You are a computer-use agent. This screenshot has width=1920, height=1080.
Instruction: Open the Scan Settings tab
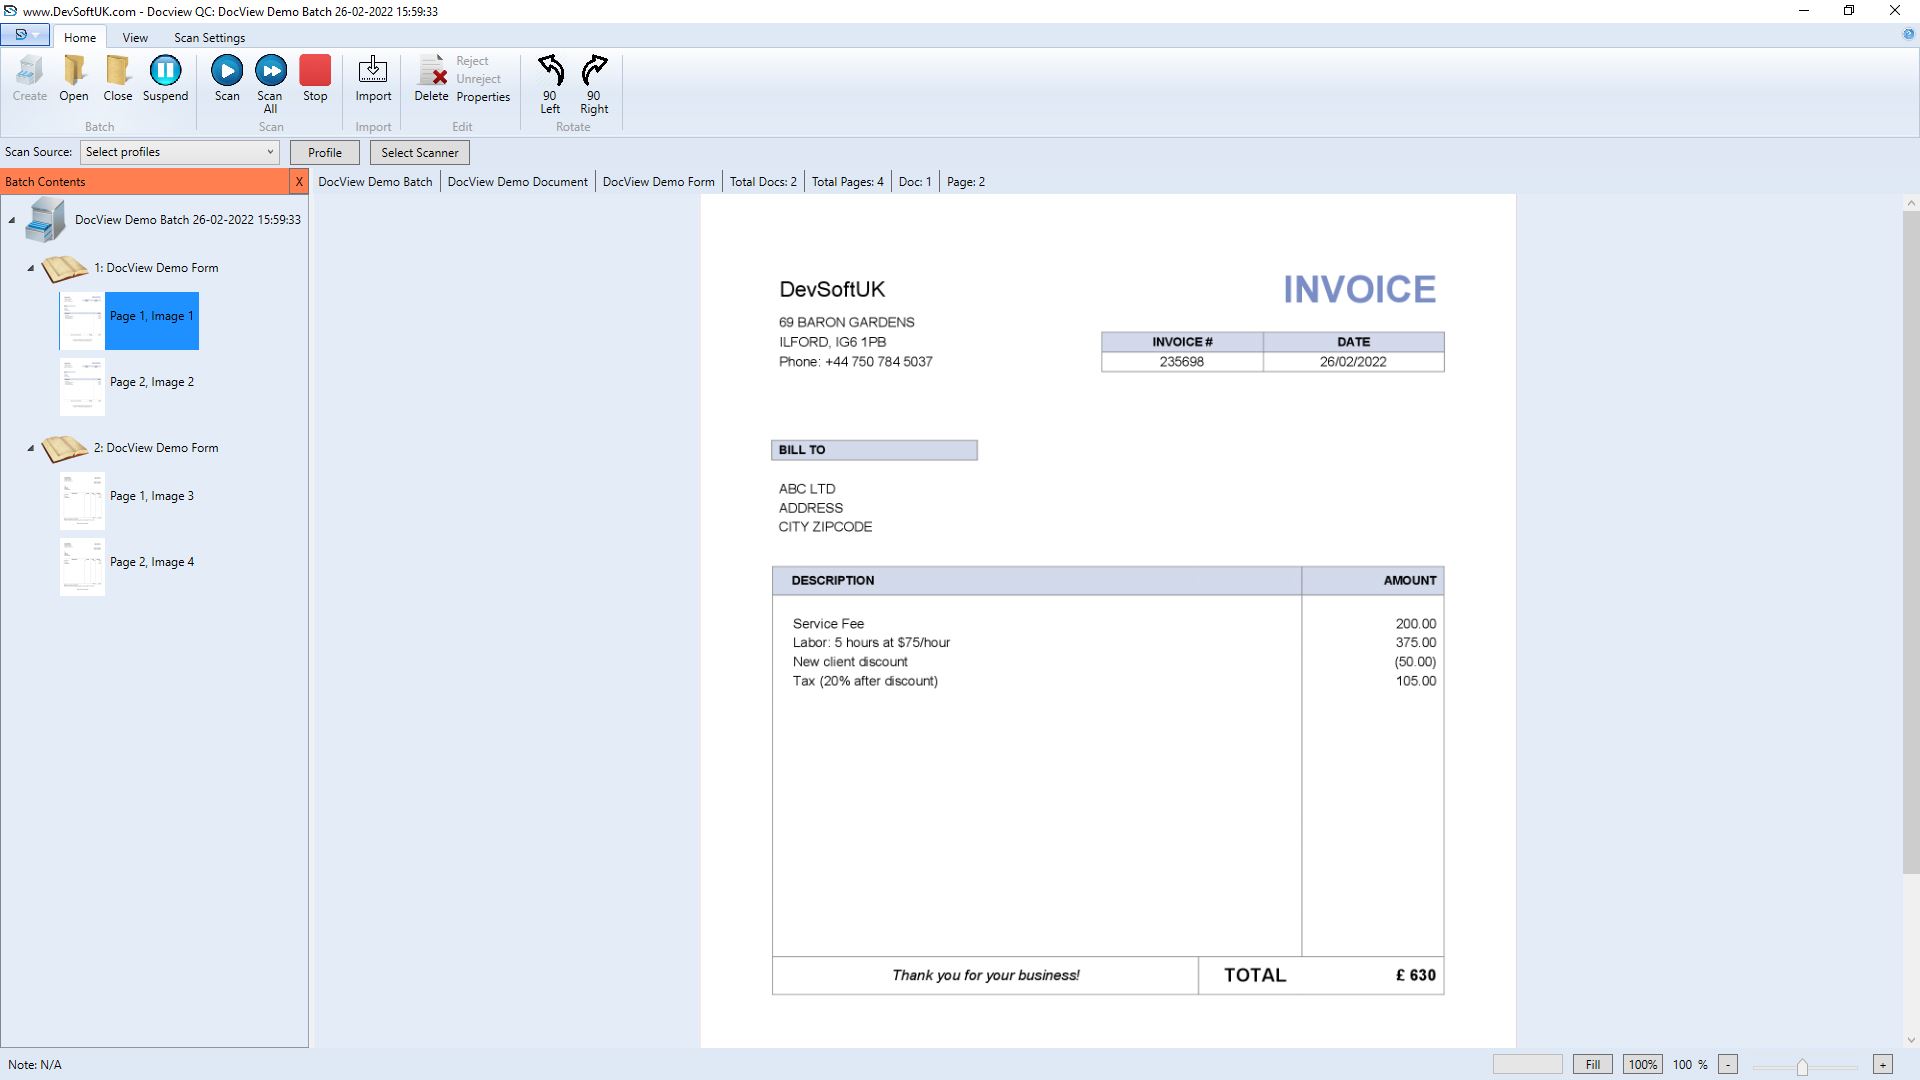tap(209, 38)
